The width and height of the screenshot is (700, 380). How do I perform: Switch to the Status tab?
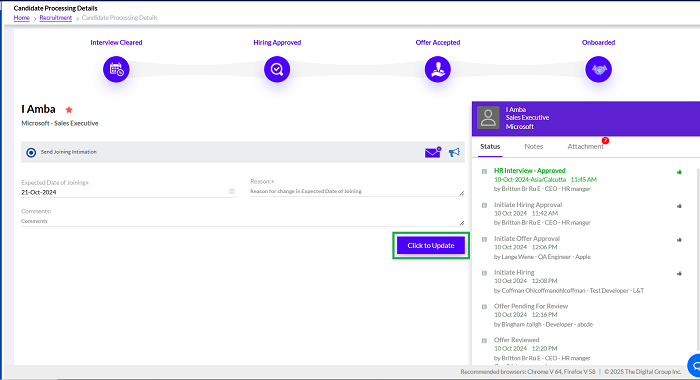[490, 146]
